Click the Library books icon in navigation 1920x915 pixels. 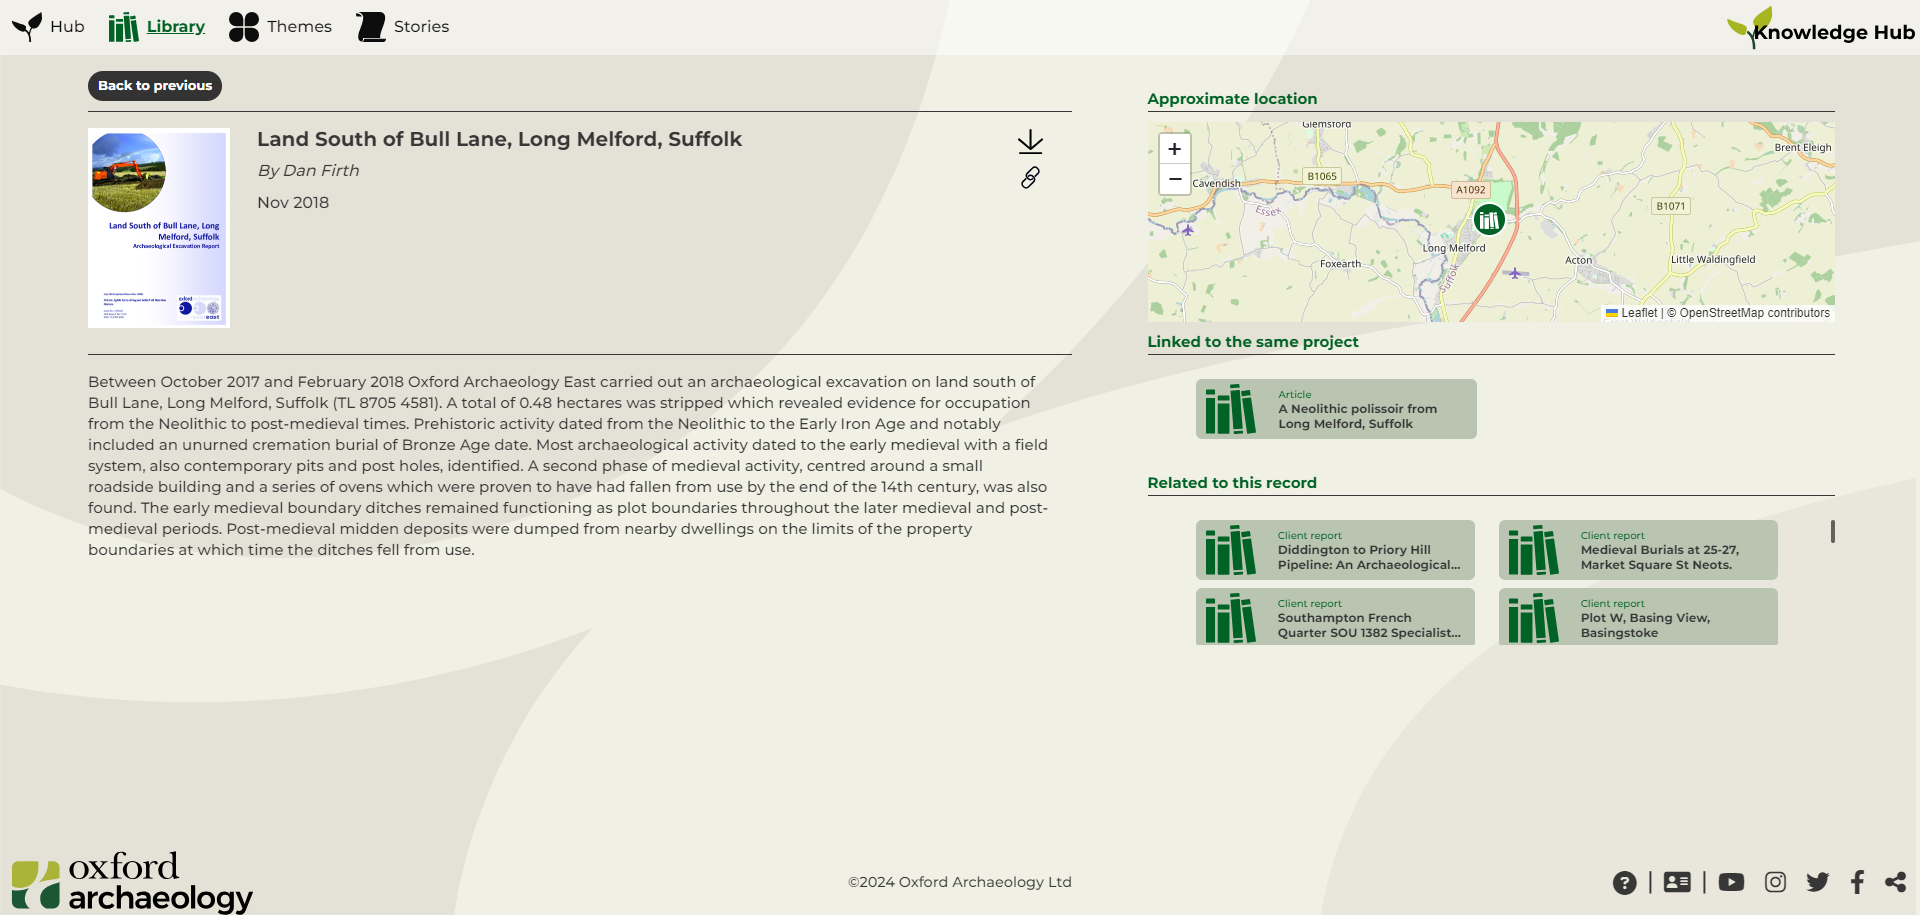pos(123,27)
